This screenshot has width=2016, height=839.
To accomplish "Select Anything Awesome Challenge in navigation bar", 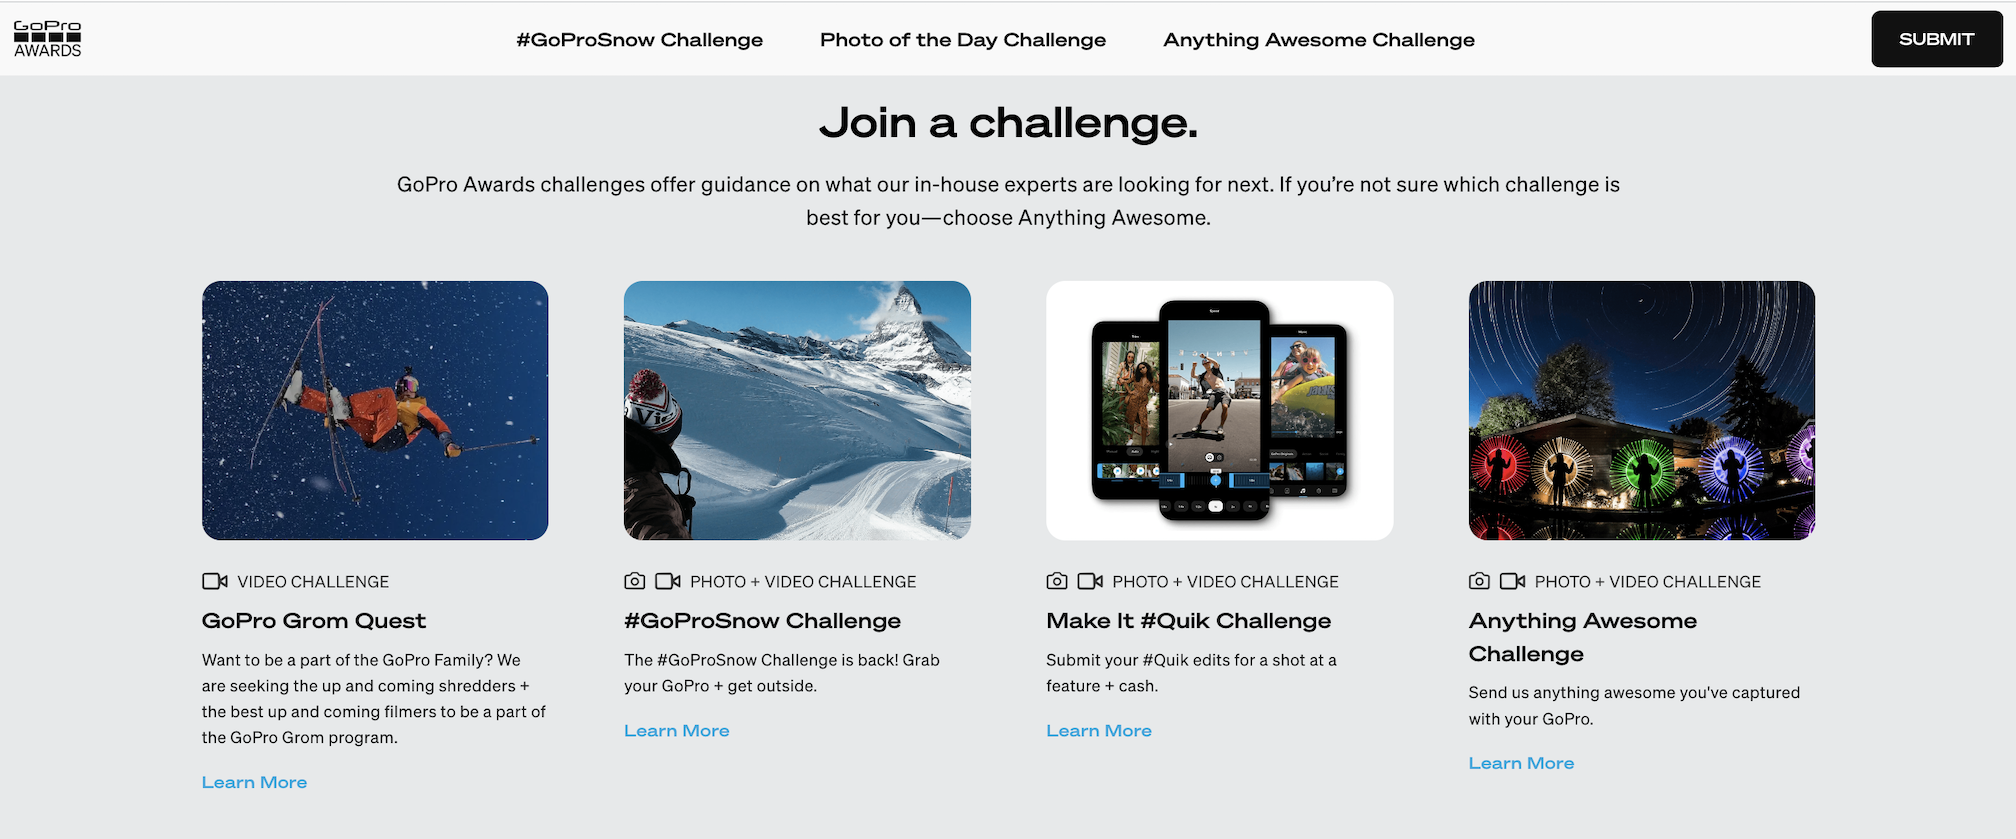I will click(x=1319, y=40).
